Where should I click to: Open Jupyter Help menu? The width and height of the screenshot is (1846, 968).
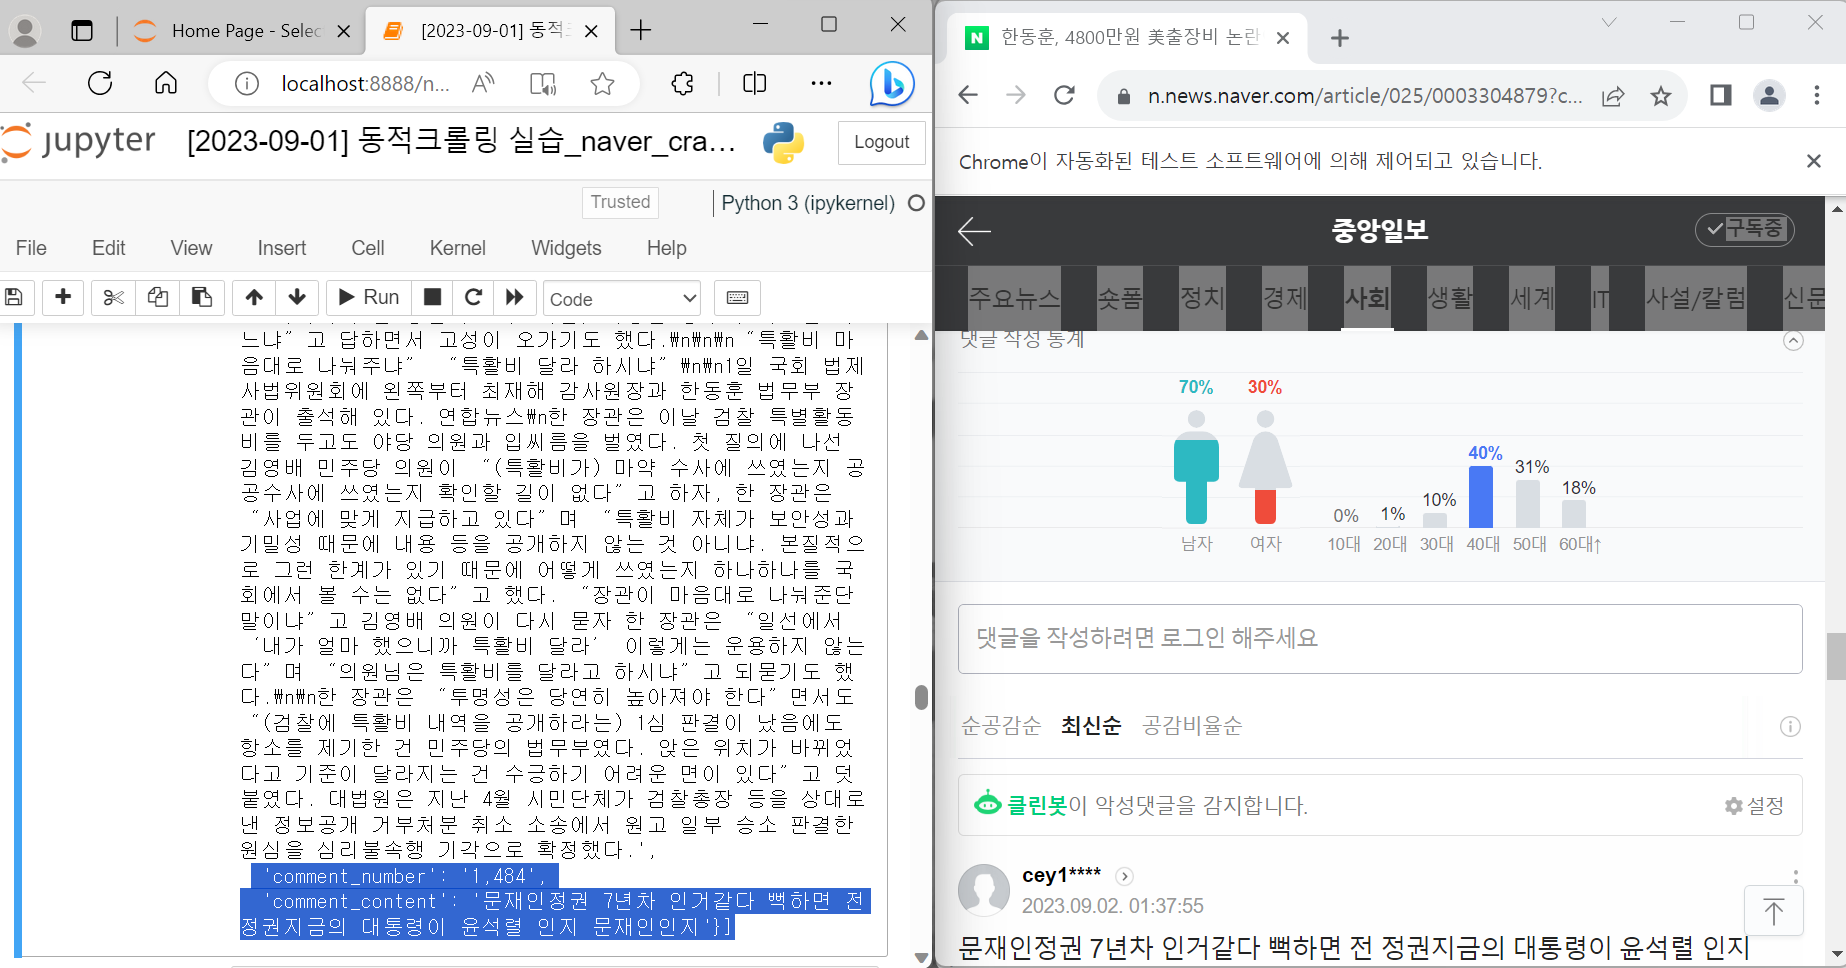click(666, 248)
